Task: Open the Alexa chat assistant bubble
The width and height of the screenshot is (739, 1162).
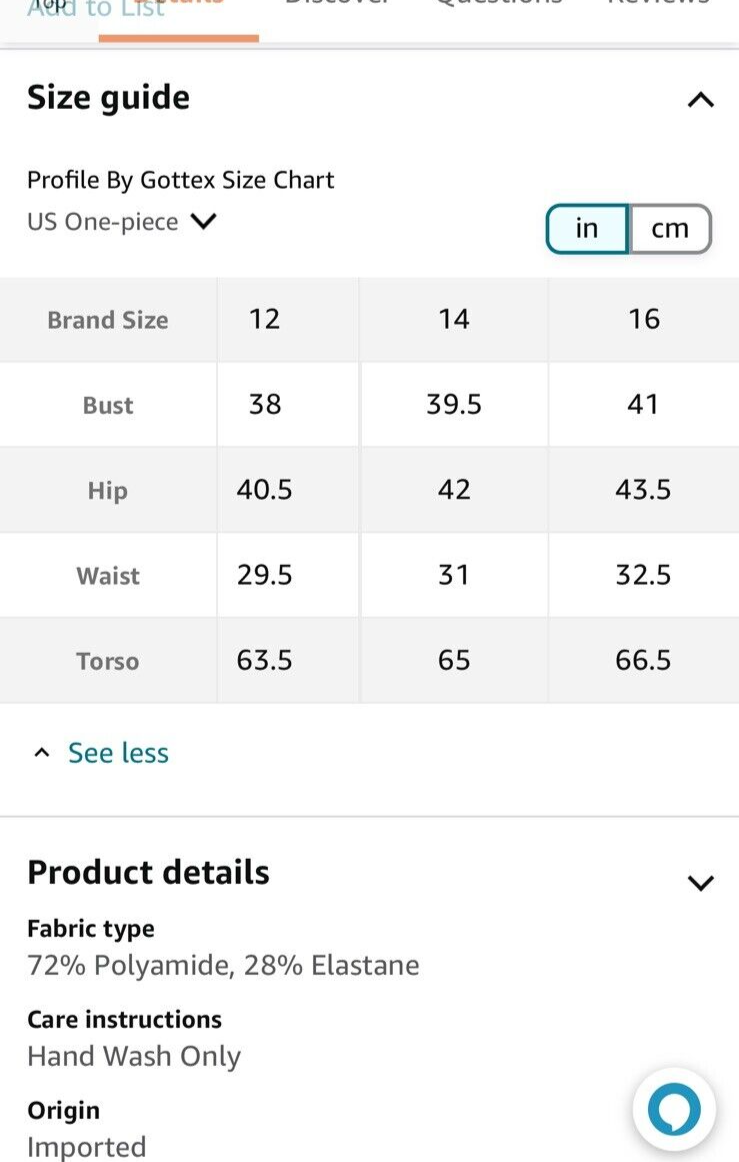Action: (674, 1109)
